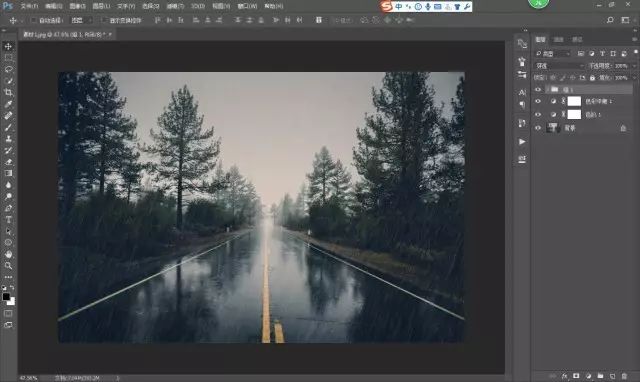Image resolution: width=640 pixels, height=382 pixels.
Task: Select the Pen tool
Action: pos(8,208)
